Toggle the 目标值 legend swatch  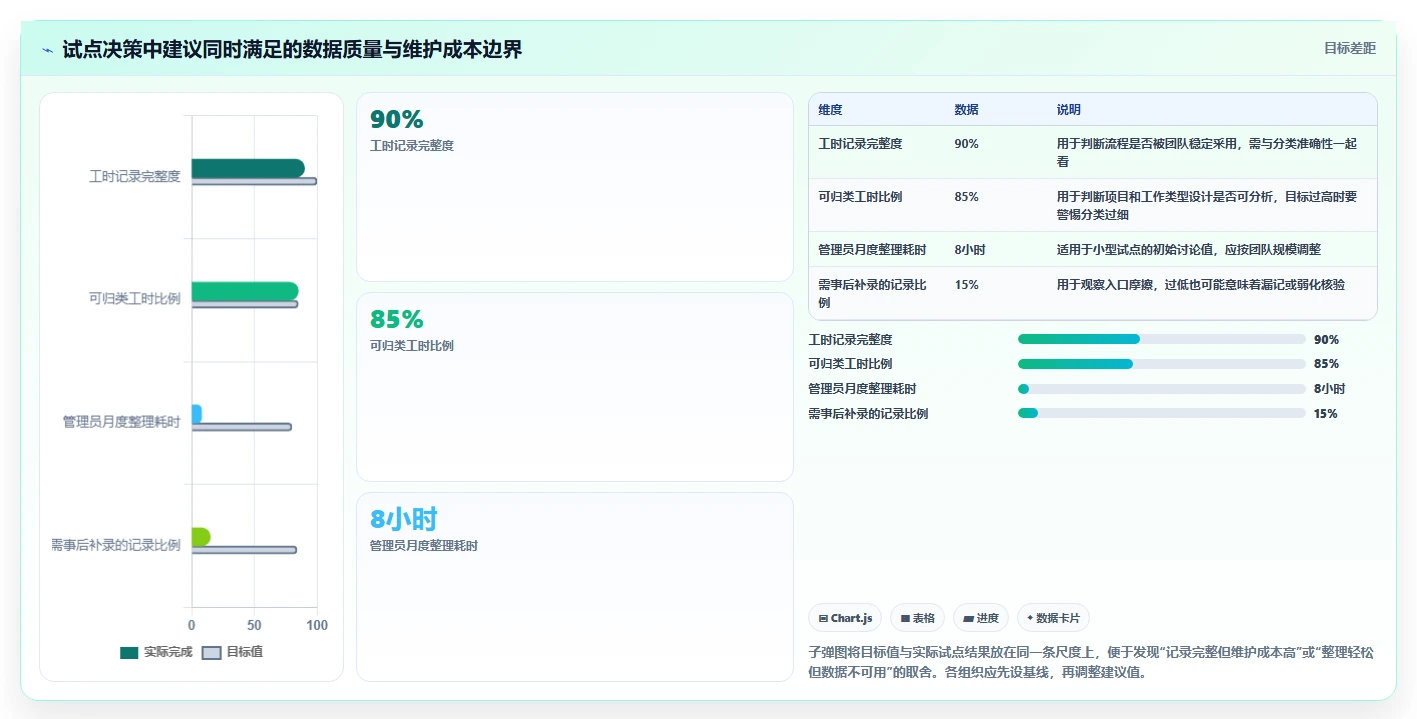211,652
